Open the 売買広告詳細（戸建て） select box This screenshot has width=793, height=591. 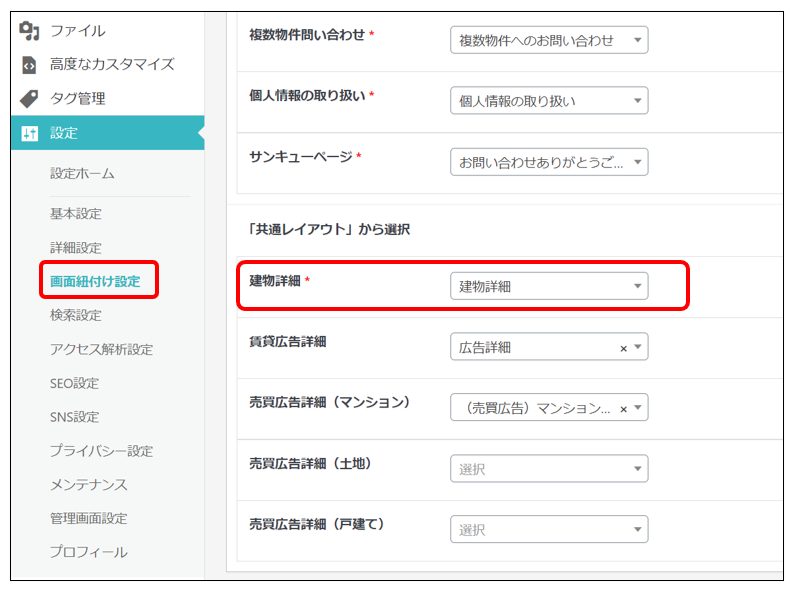[x=549, y=529]
